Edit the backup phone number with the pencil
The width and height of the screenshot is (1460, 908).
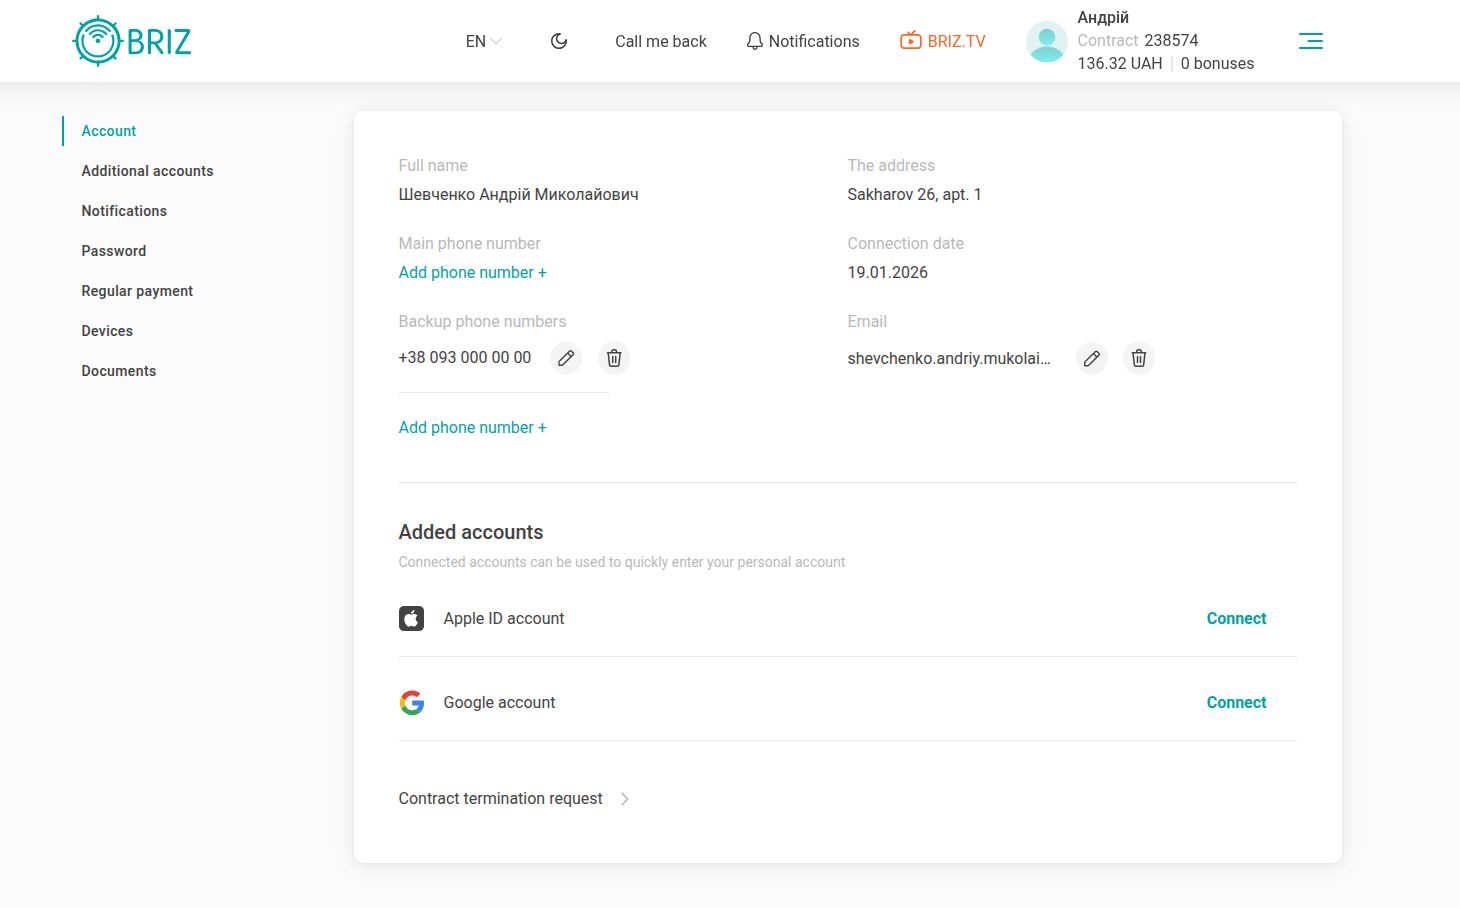pyautogui.click(x=566, y=358)
